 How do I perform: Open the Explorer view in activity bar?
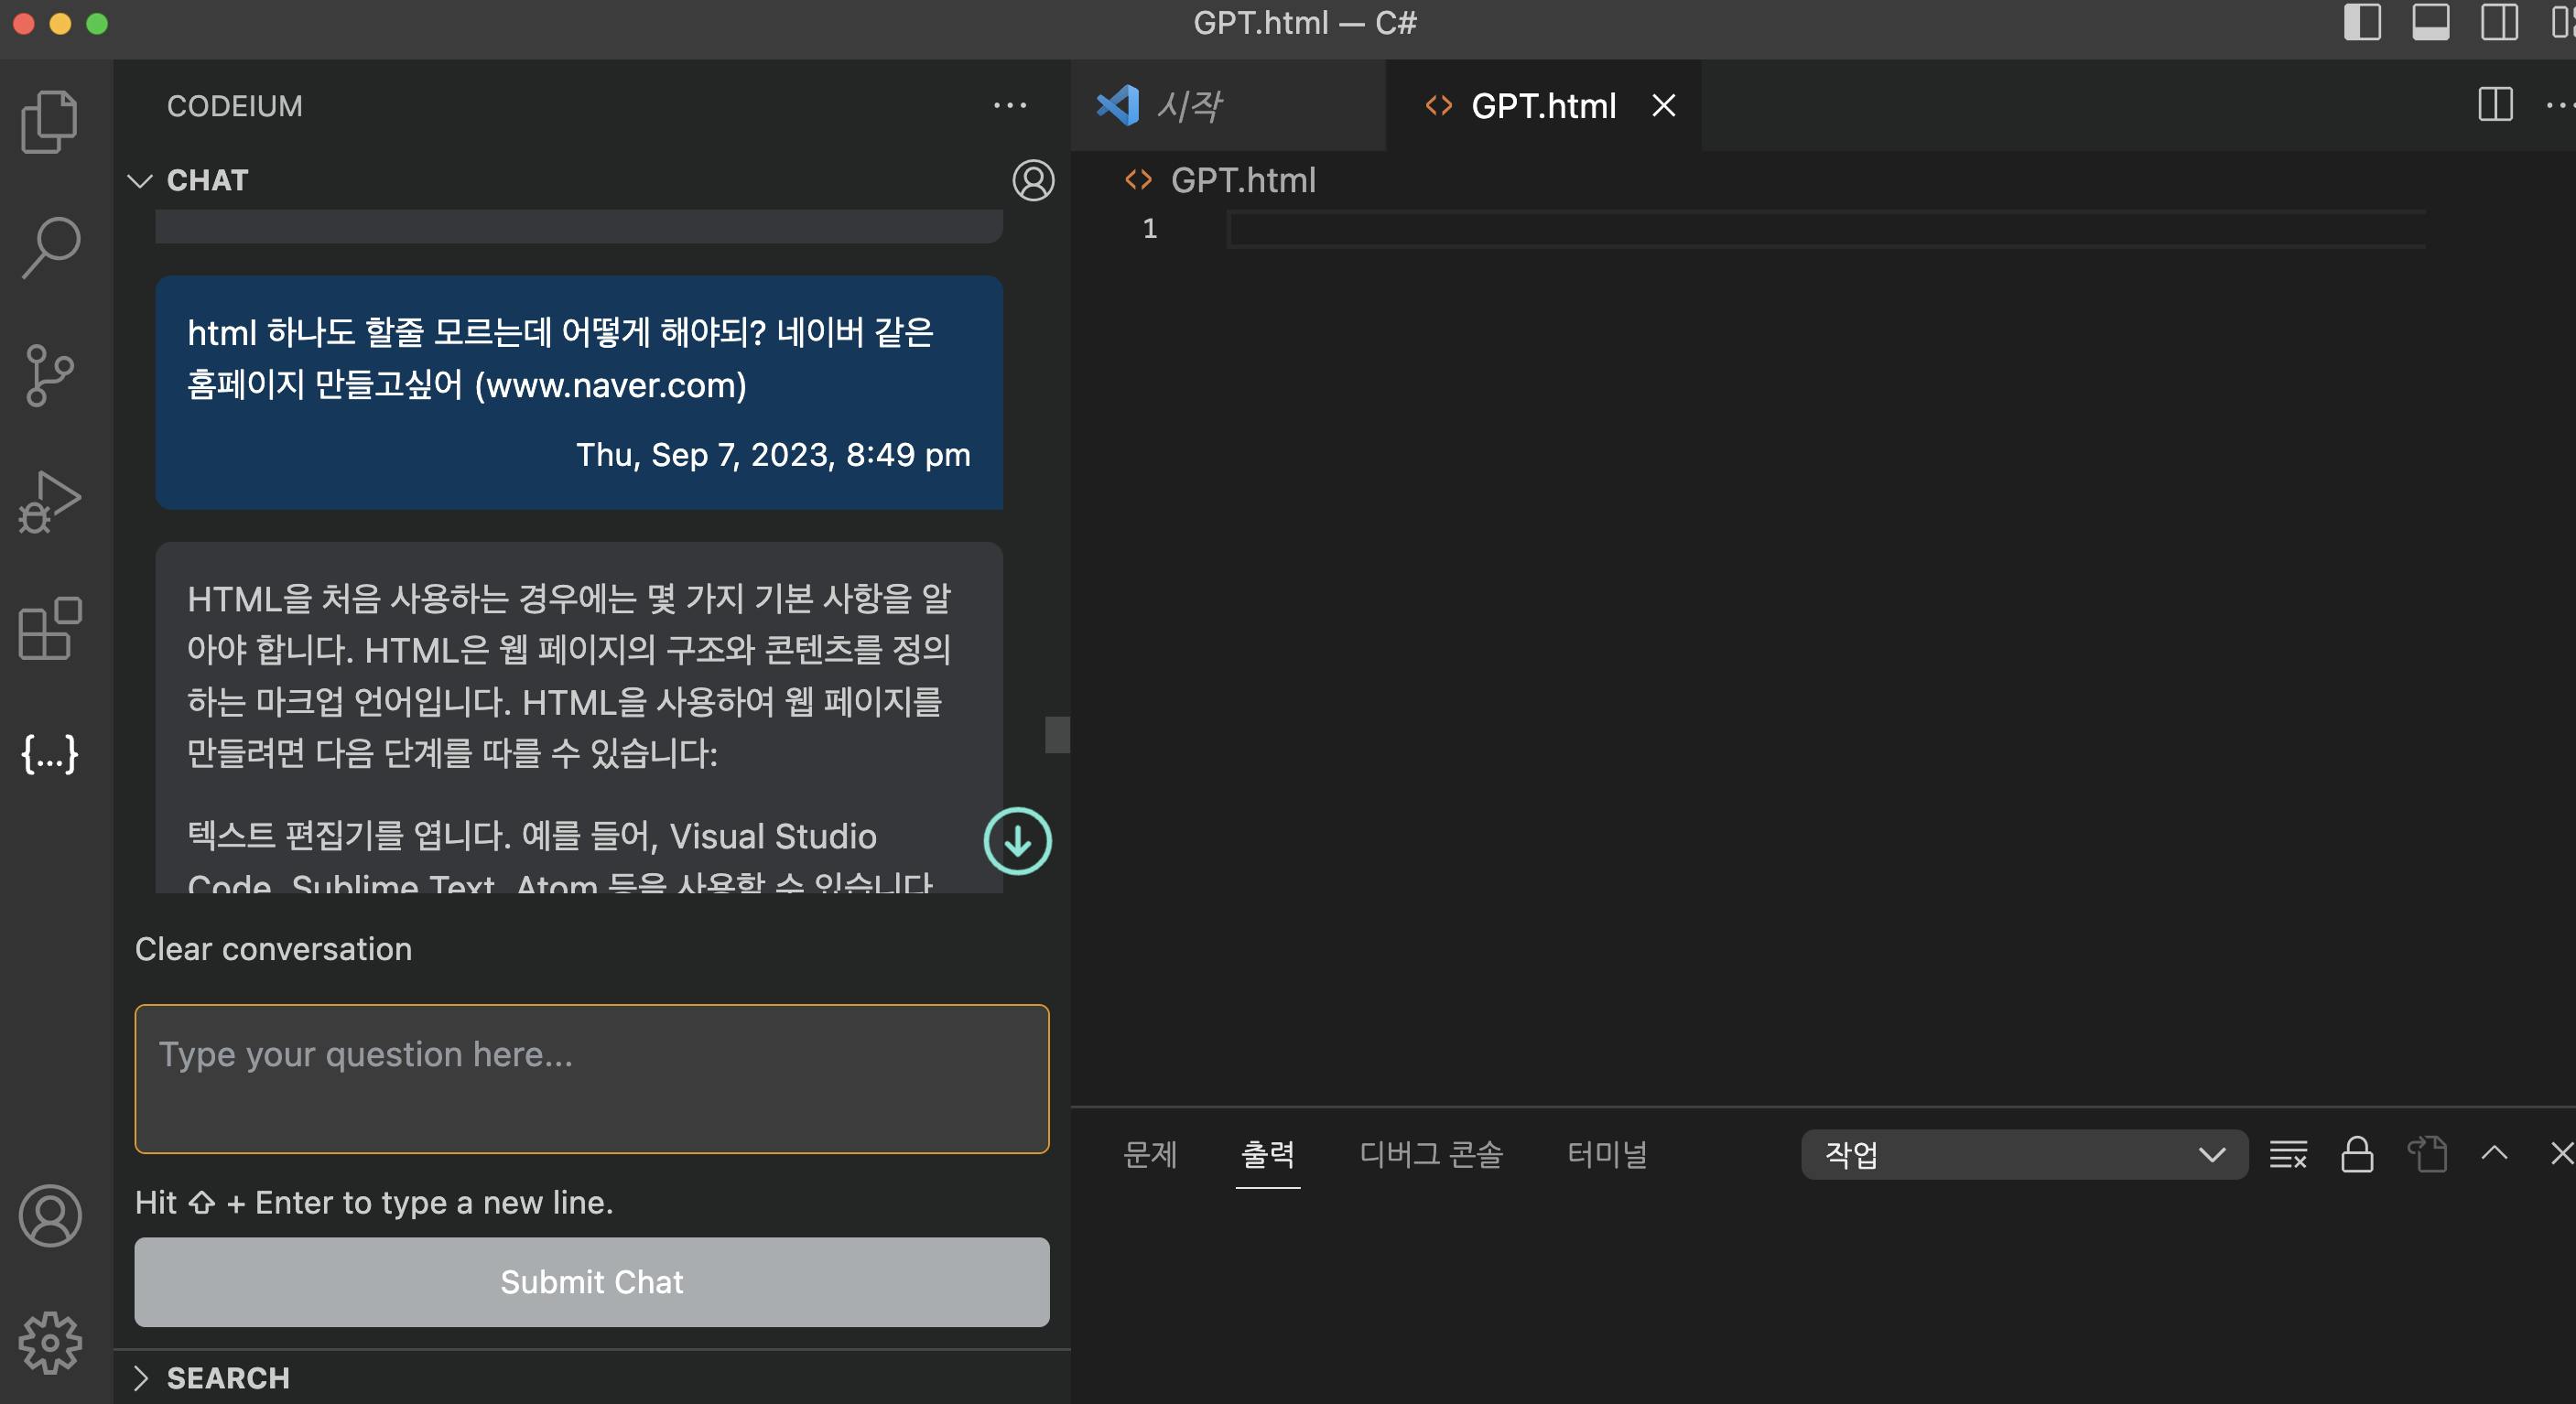49,121
